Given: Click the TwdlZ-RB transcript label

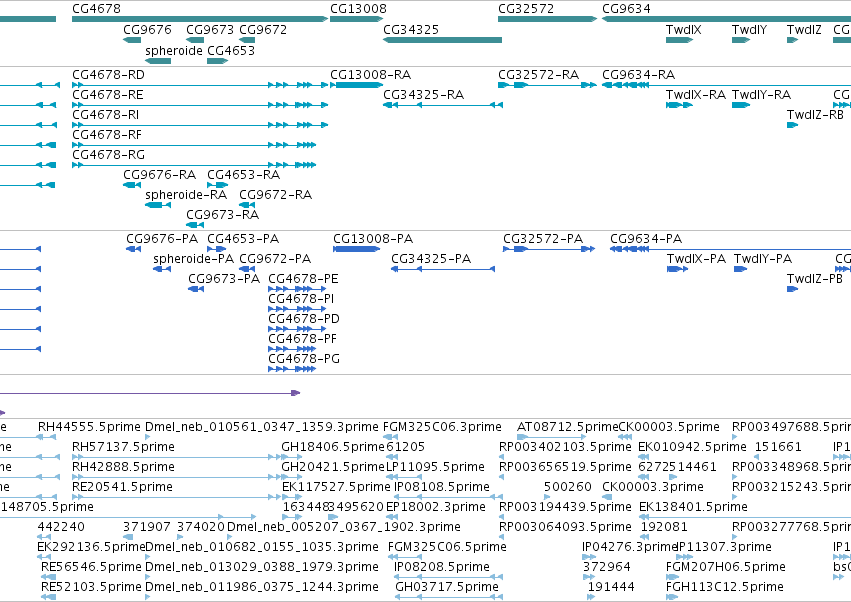Looking at the screenshot, I should [x=815, y=115].
